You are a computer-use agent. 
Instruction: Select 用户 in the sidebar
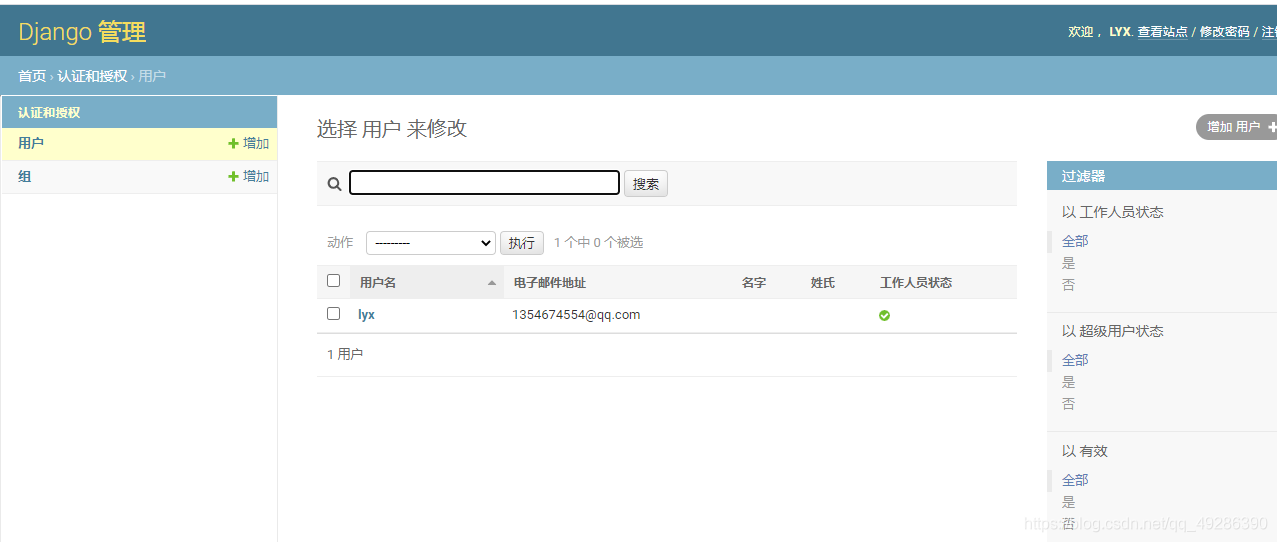pos(31,143)
